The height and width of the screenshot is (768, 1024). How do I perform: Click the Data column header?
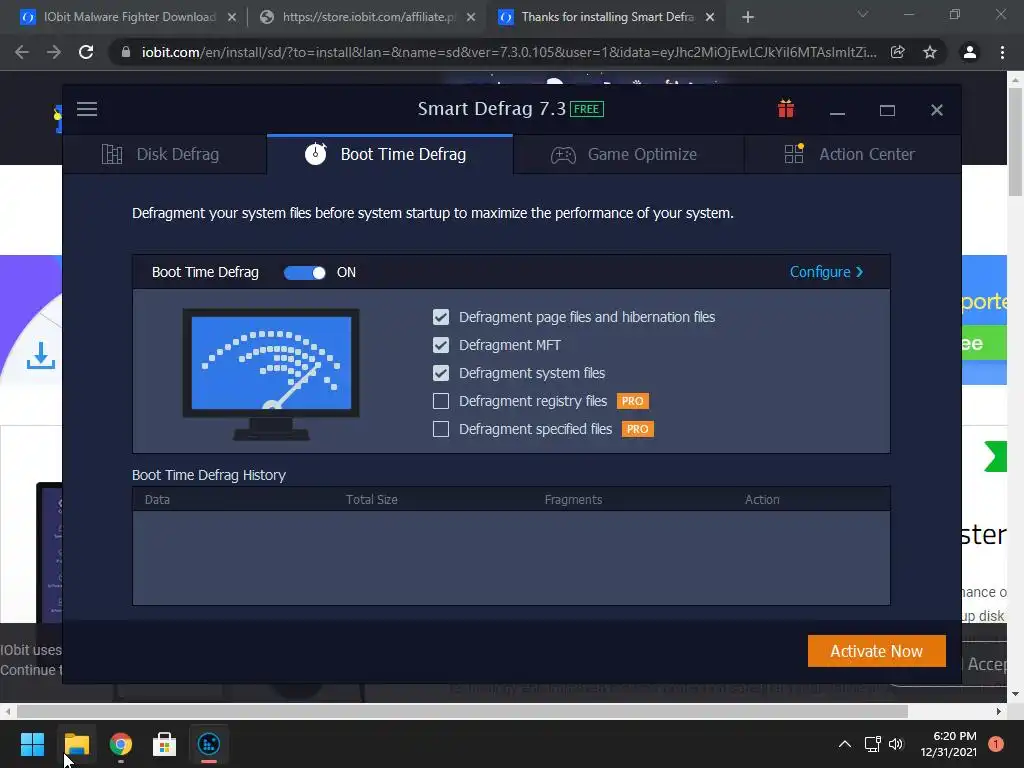coord(157,500)
